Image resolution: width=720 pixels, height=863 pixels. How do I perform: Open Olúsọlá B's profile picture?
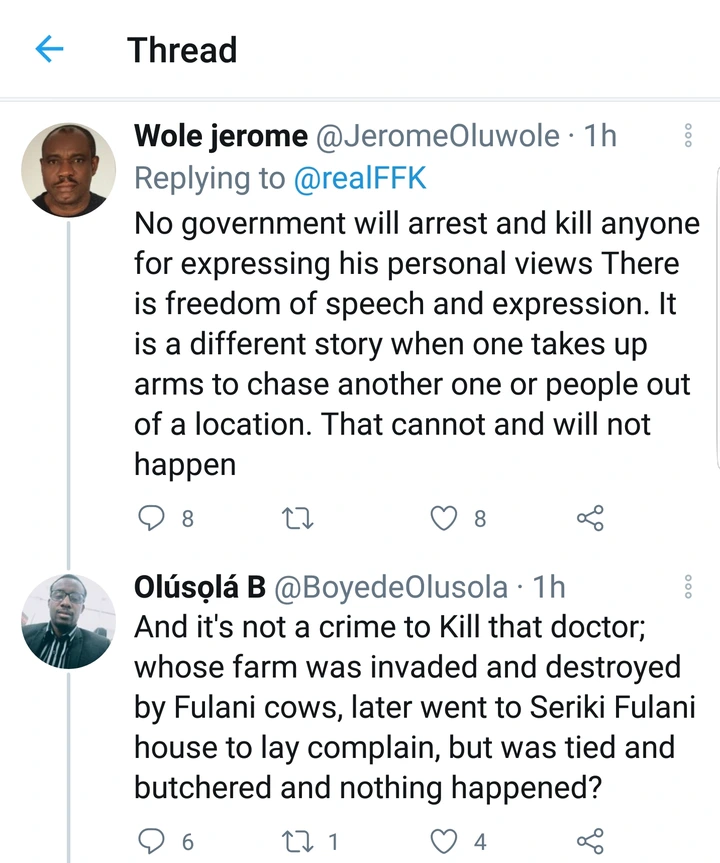pyautogui.click(x=68, y=620)
